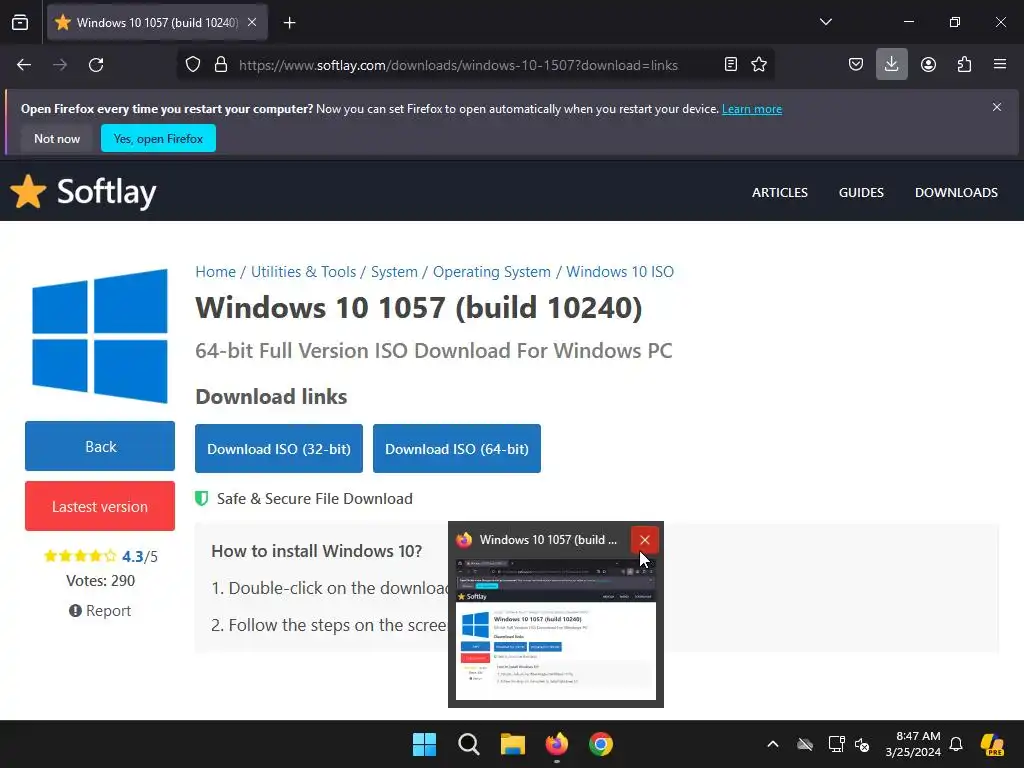
Task: Click the network display tray icon
Action: tap(836, 744)
